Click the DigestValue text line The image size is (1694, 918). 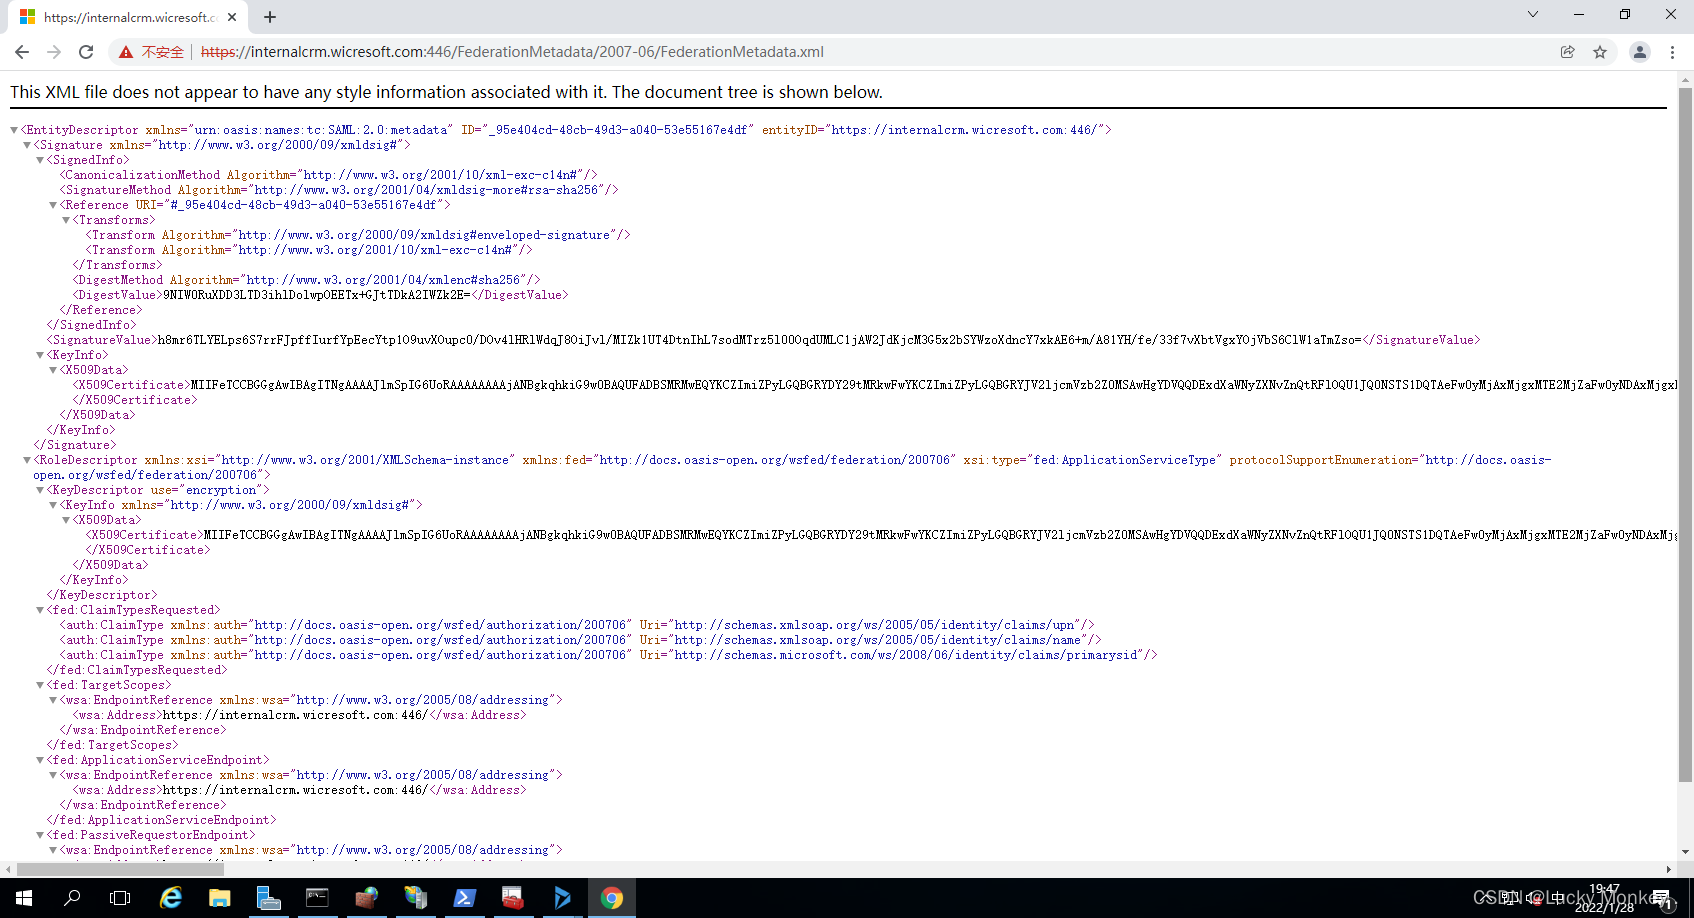(320, 295)
